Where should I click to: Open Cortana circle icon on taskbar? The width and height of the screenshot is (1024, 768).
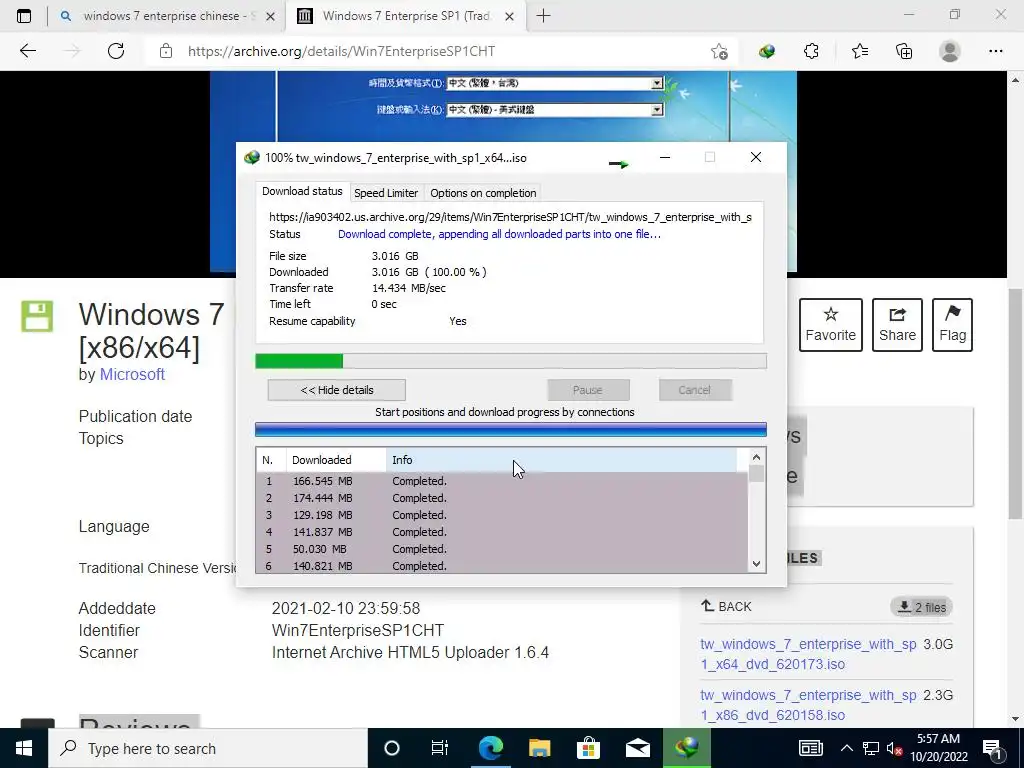(391, 748)
